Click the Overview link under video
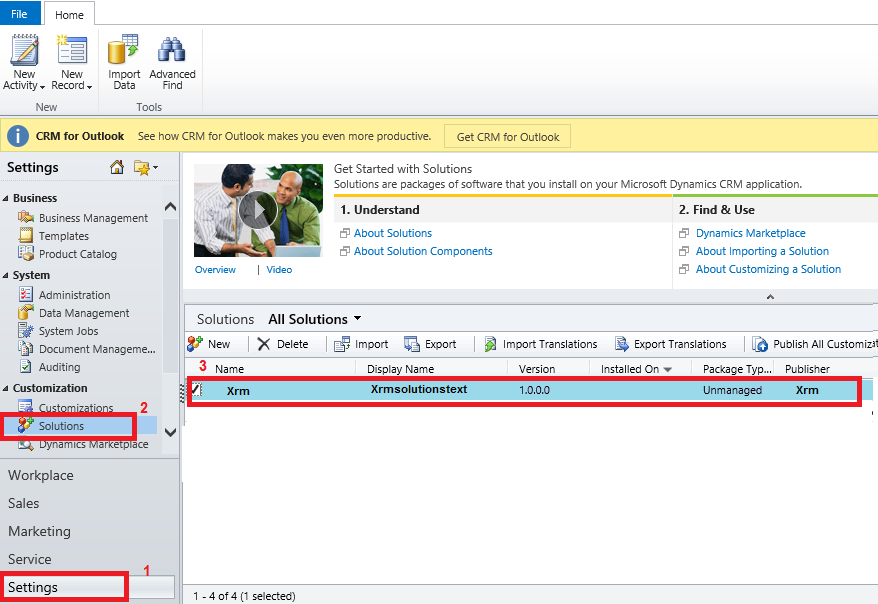878x604 pixels. coord(215,269)
